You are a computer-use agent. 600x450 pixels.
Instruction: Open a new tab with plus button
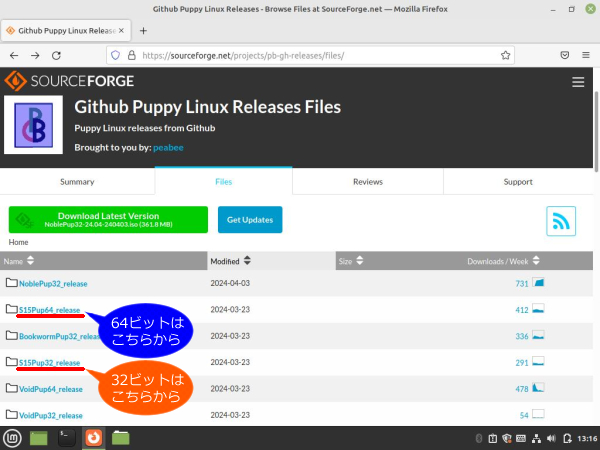(x=143, y=31)
